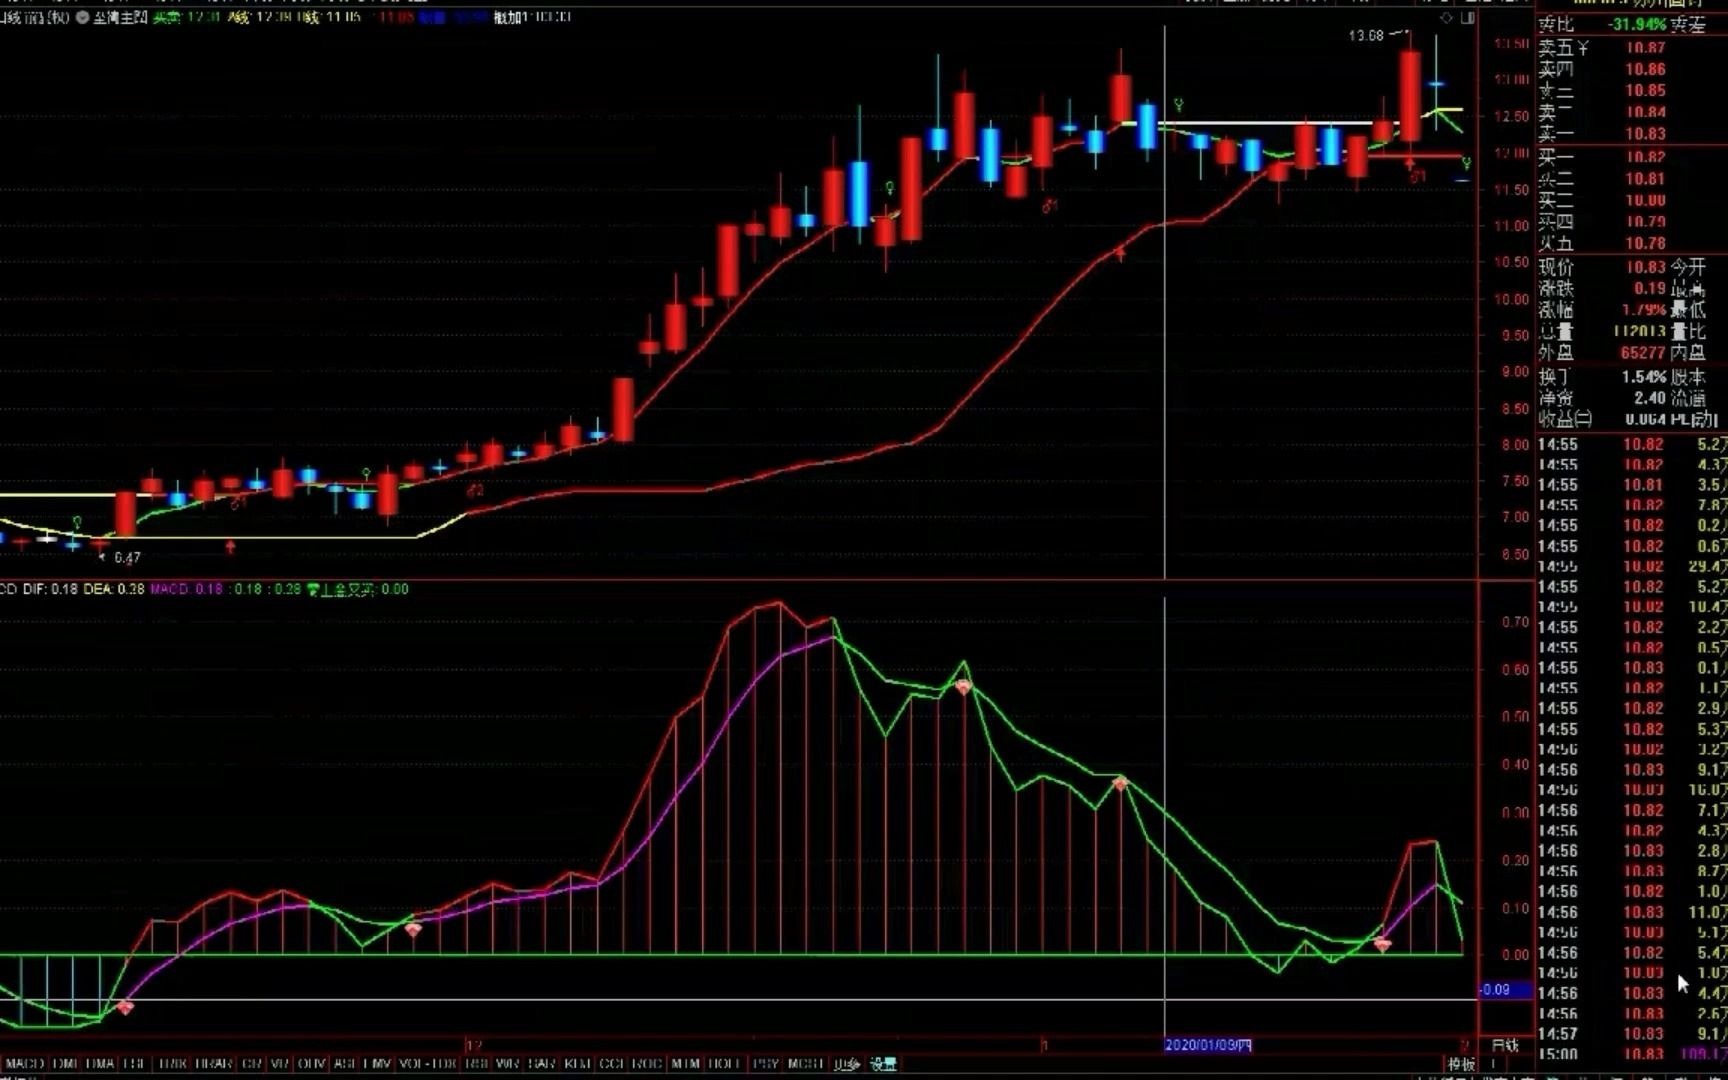Click the 总量 volume value 112013
Screen dimensions: 1728x1080
pyautogui.click(x=1640, y=331)
